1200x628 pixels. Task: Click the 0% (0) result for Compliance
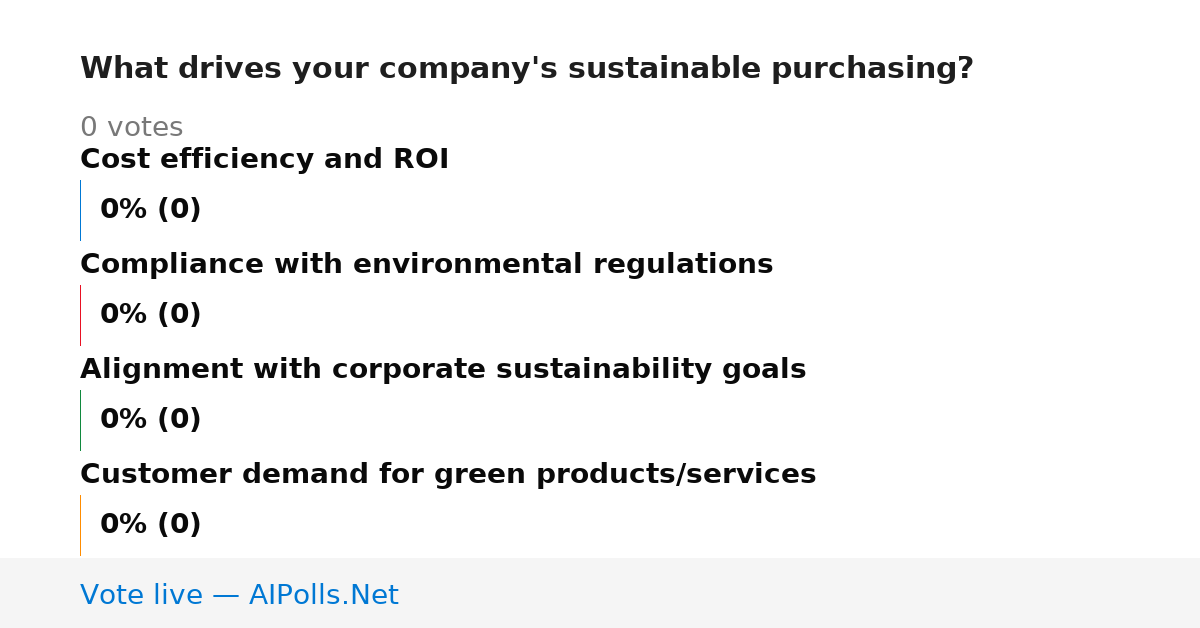click(150, 315)
